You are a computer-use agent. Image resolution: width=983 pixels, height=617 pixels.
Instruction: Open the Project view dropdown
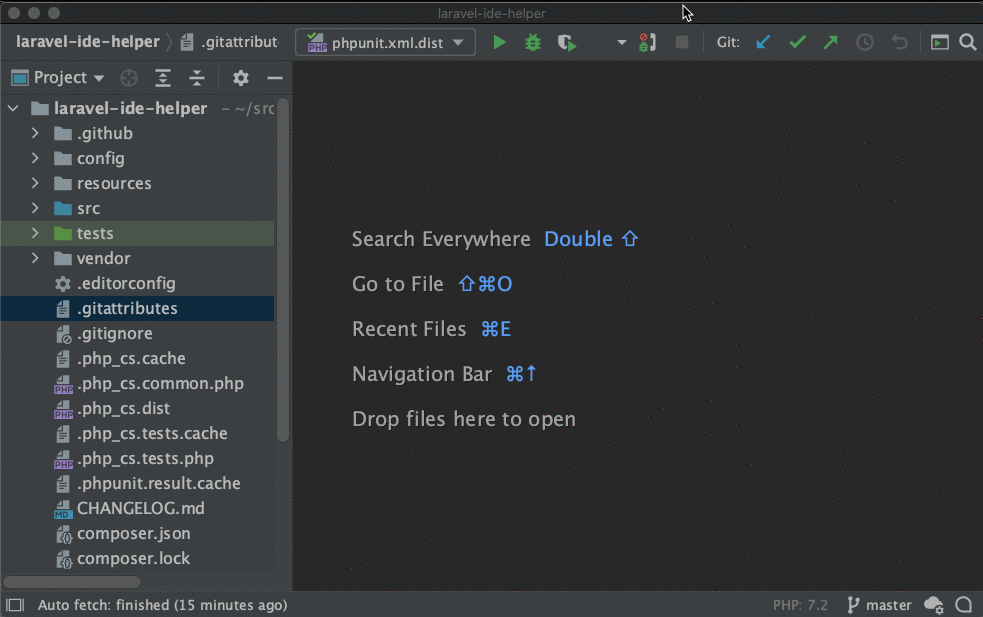tap(58, 78)
